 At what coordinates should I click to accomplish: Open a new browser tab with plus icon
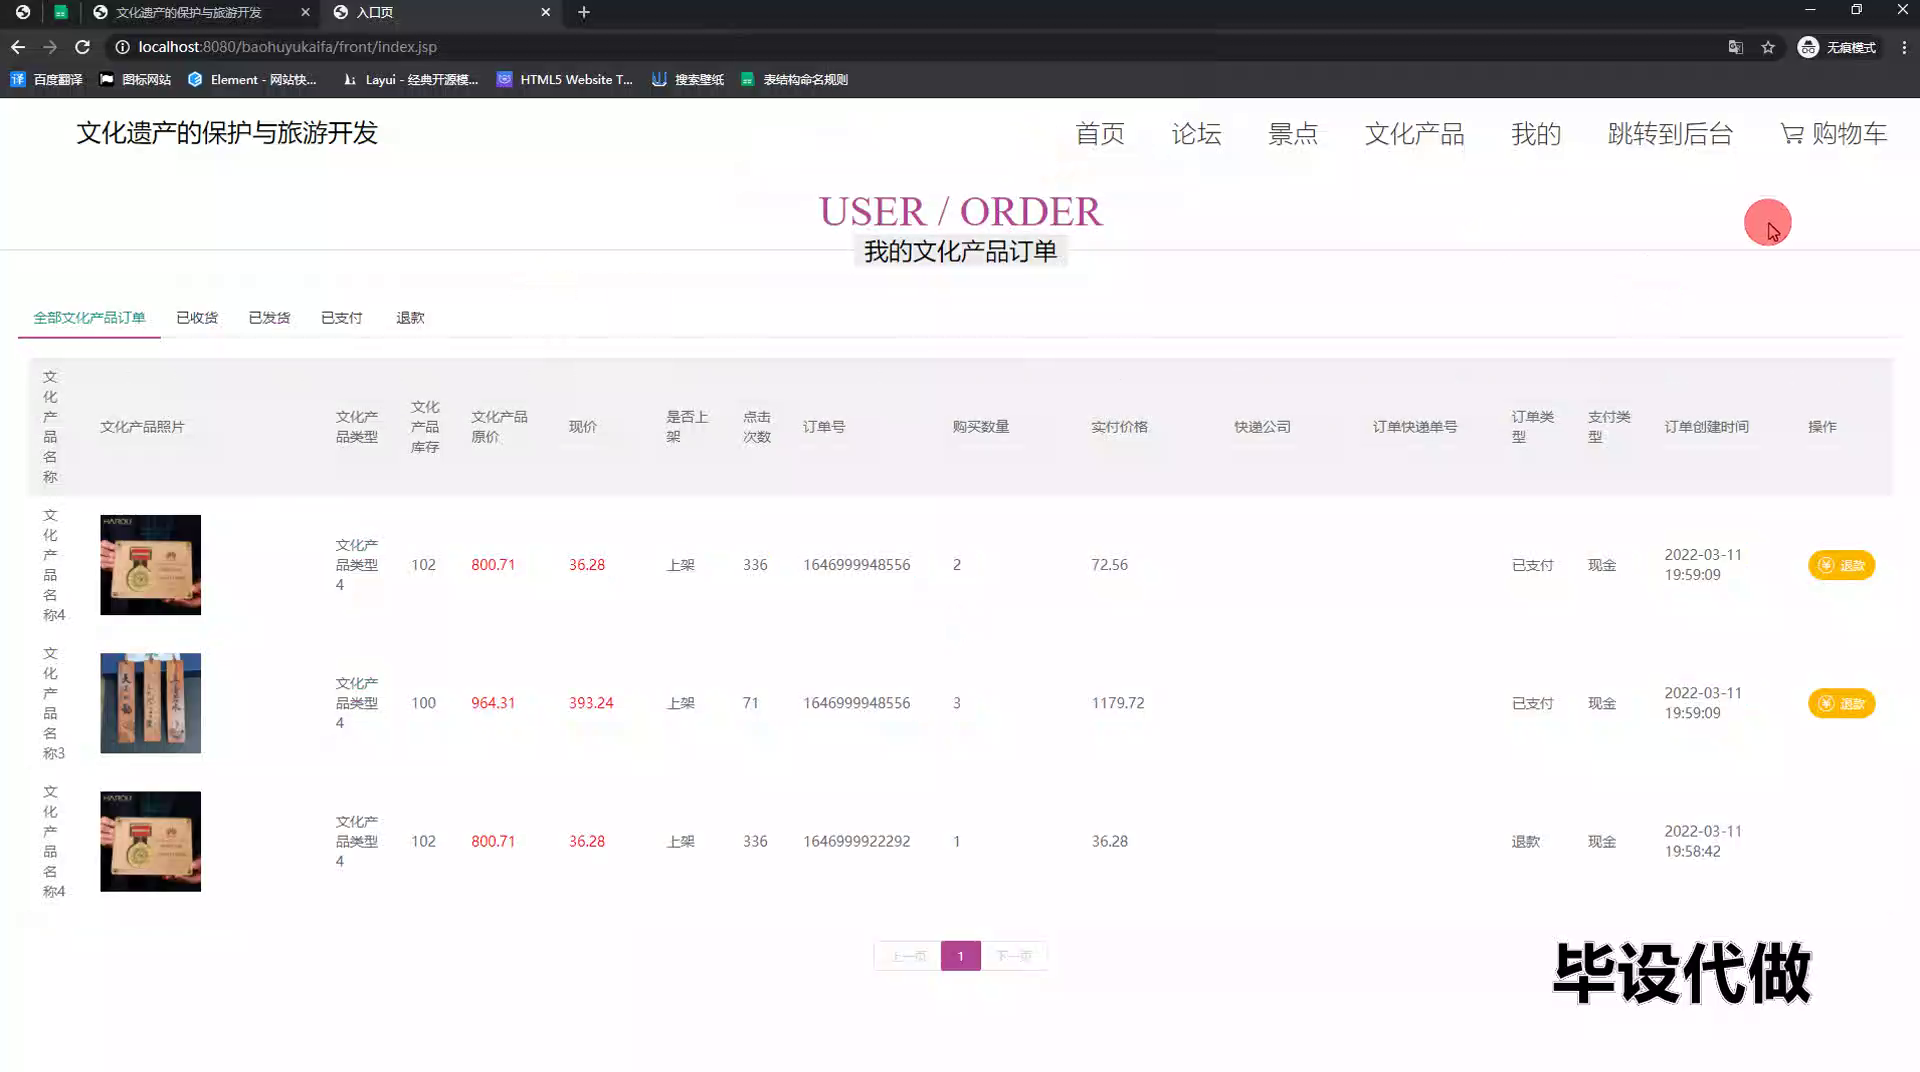(x=584, y=12)
